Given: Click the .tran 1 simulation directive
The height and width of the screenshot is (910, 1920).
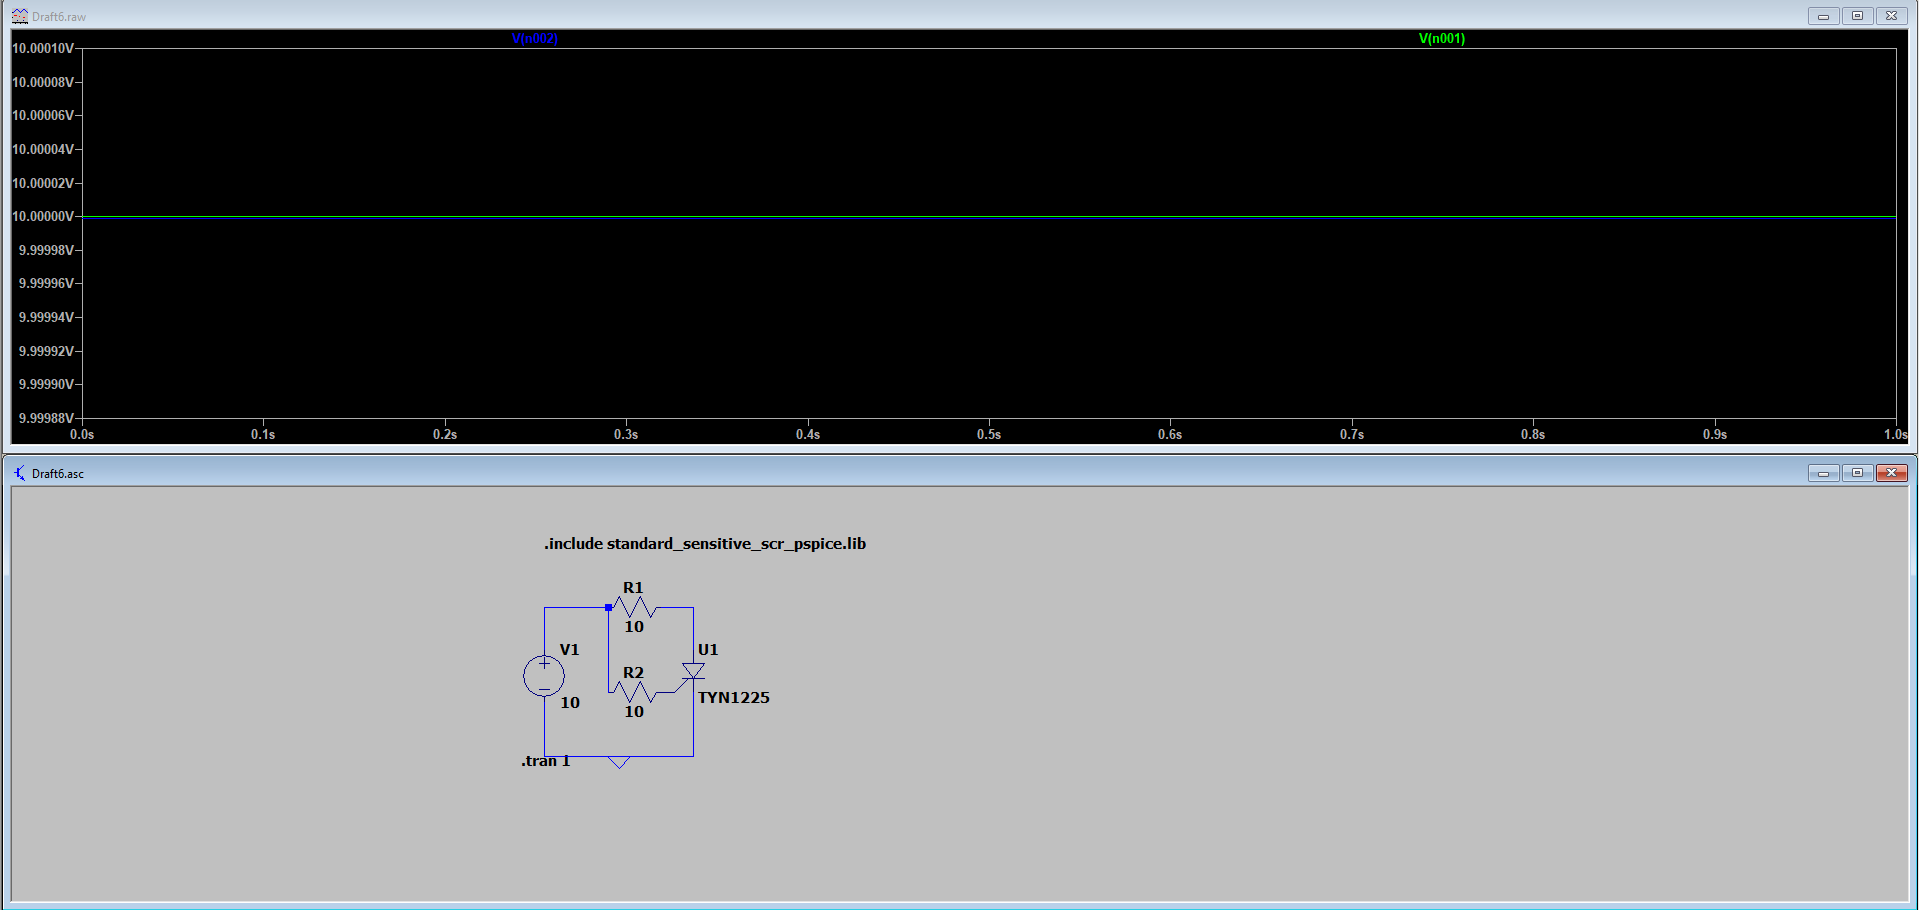Looking at the screenshot, I should coord(545,761).
